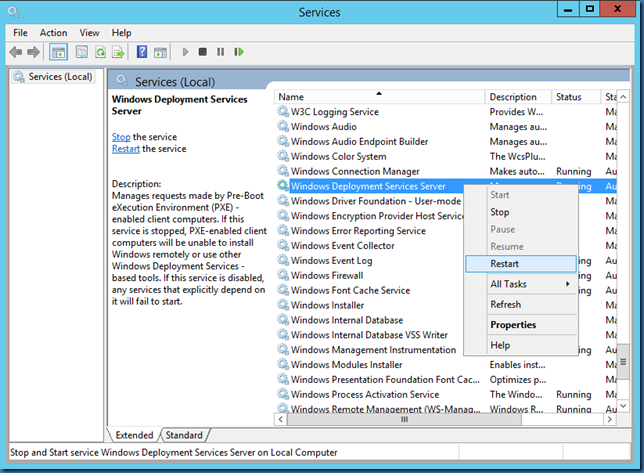Select Properties from the context menu
Image resolution: width=644 pixels, height=473 pixels.
(513, 325)
